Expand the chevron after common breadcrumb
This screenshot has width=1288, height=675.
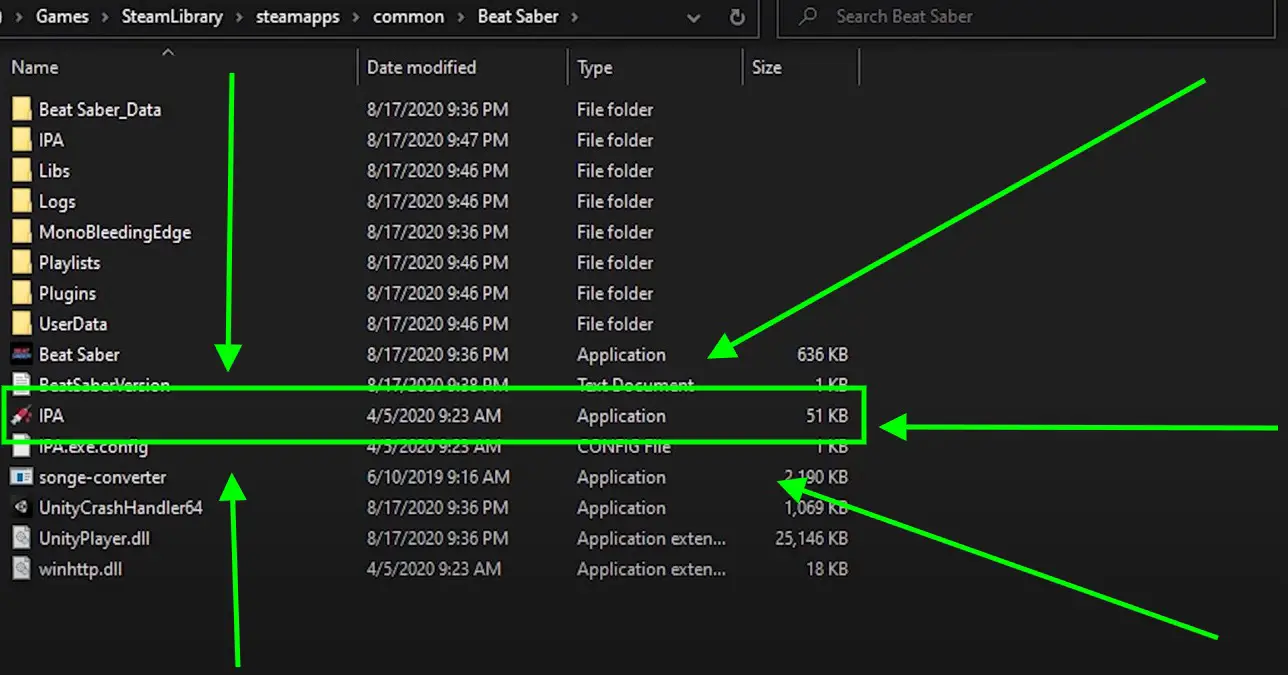pos(460,17)
